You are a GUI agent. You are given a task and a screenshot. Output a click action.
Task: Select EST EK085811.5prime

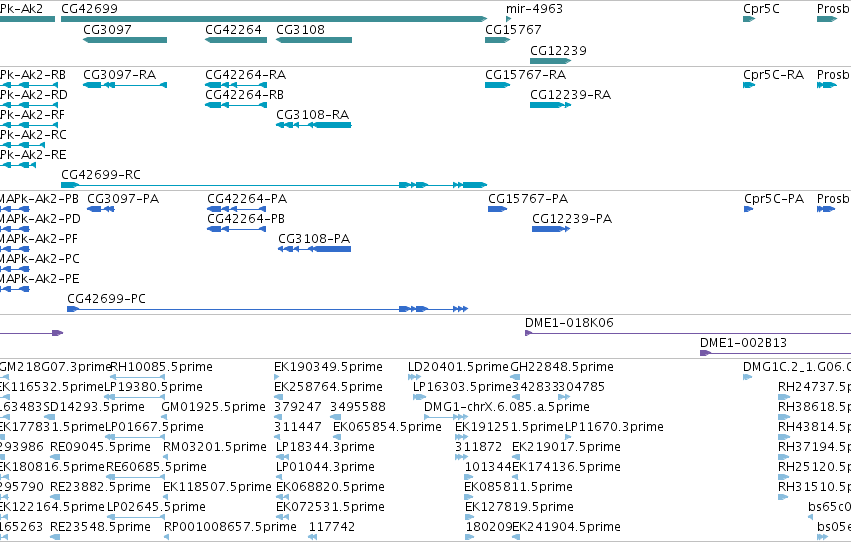coord(518,487)
